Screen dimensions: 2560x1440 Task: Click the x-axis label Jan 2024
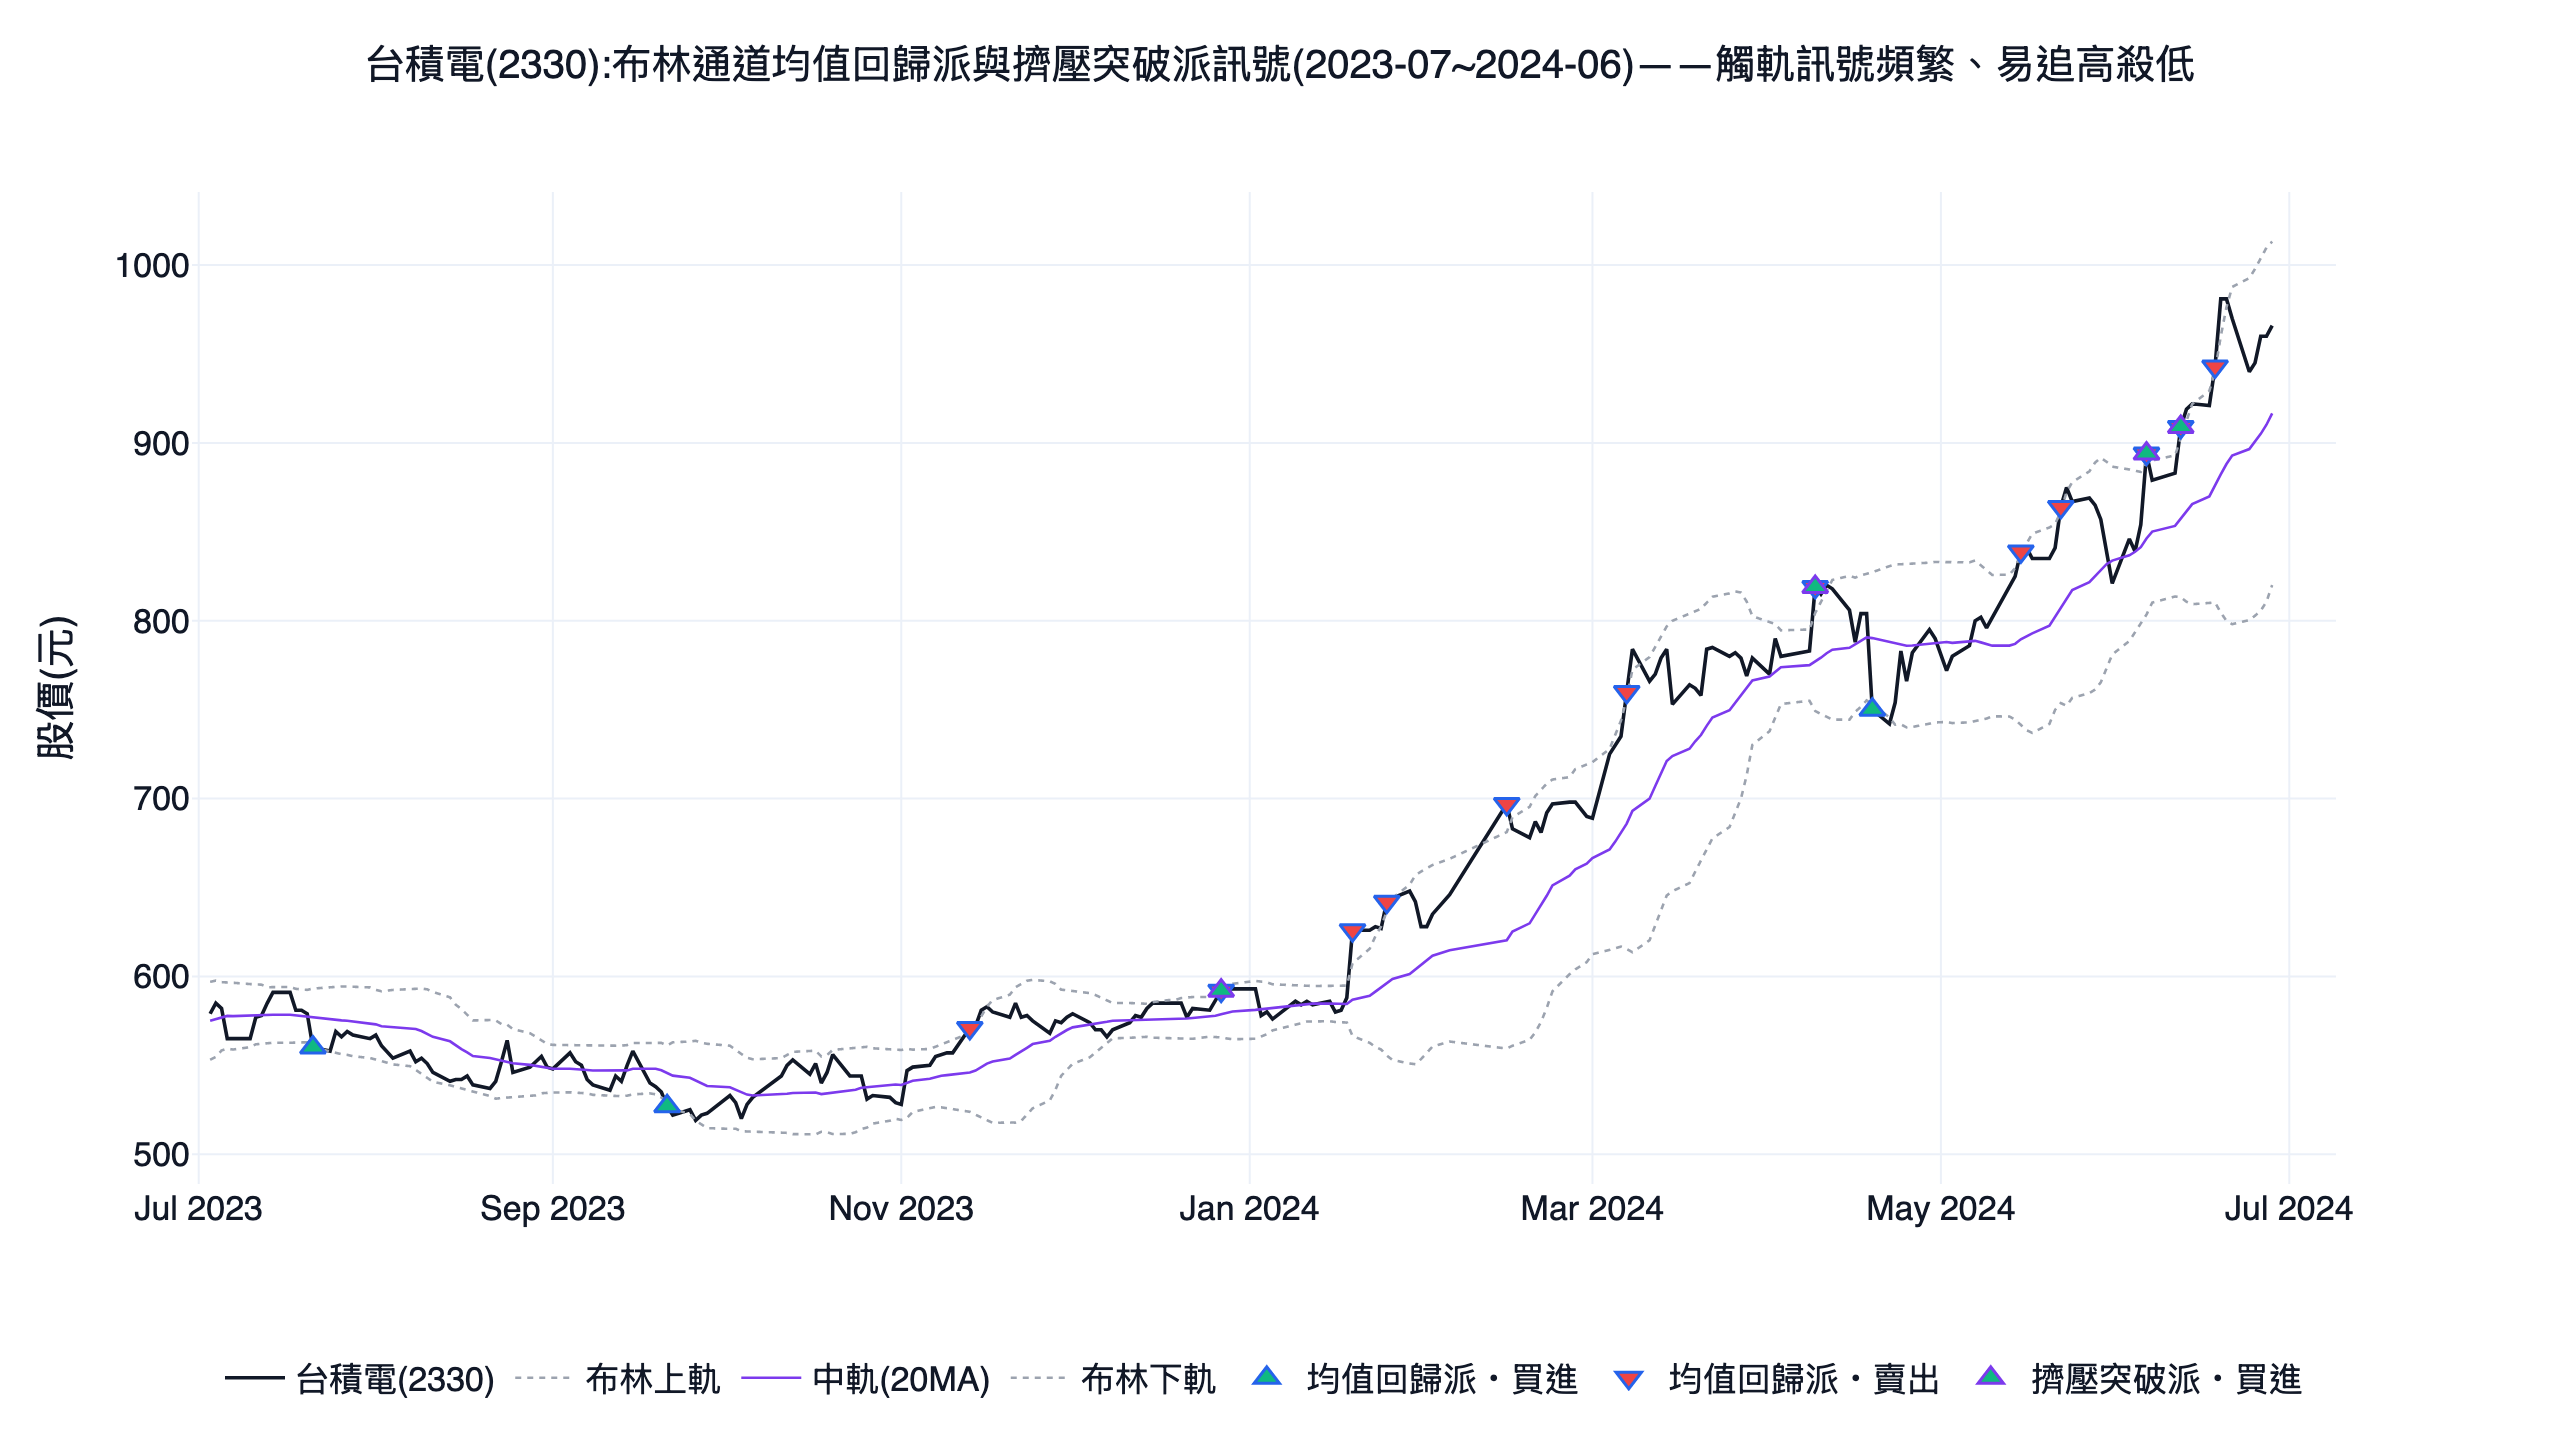(x=1249, y=1209)
